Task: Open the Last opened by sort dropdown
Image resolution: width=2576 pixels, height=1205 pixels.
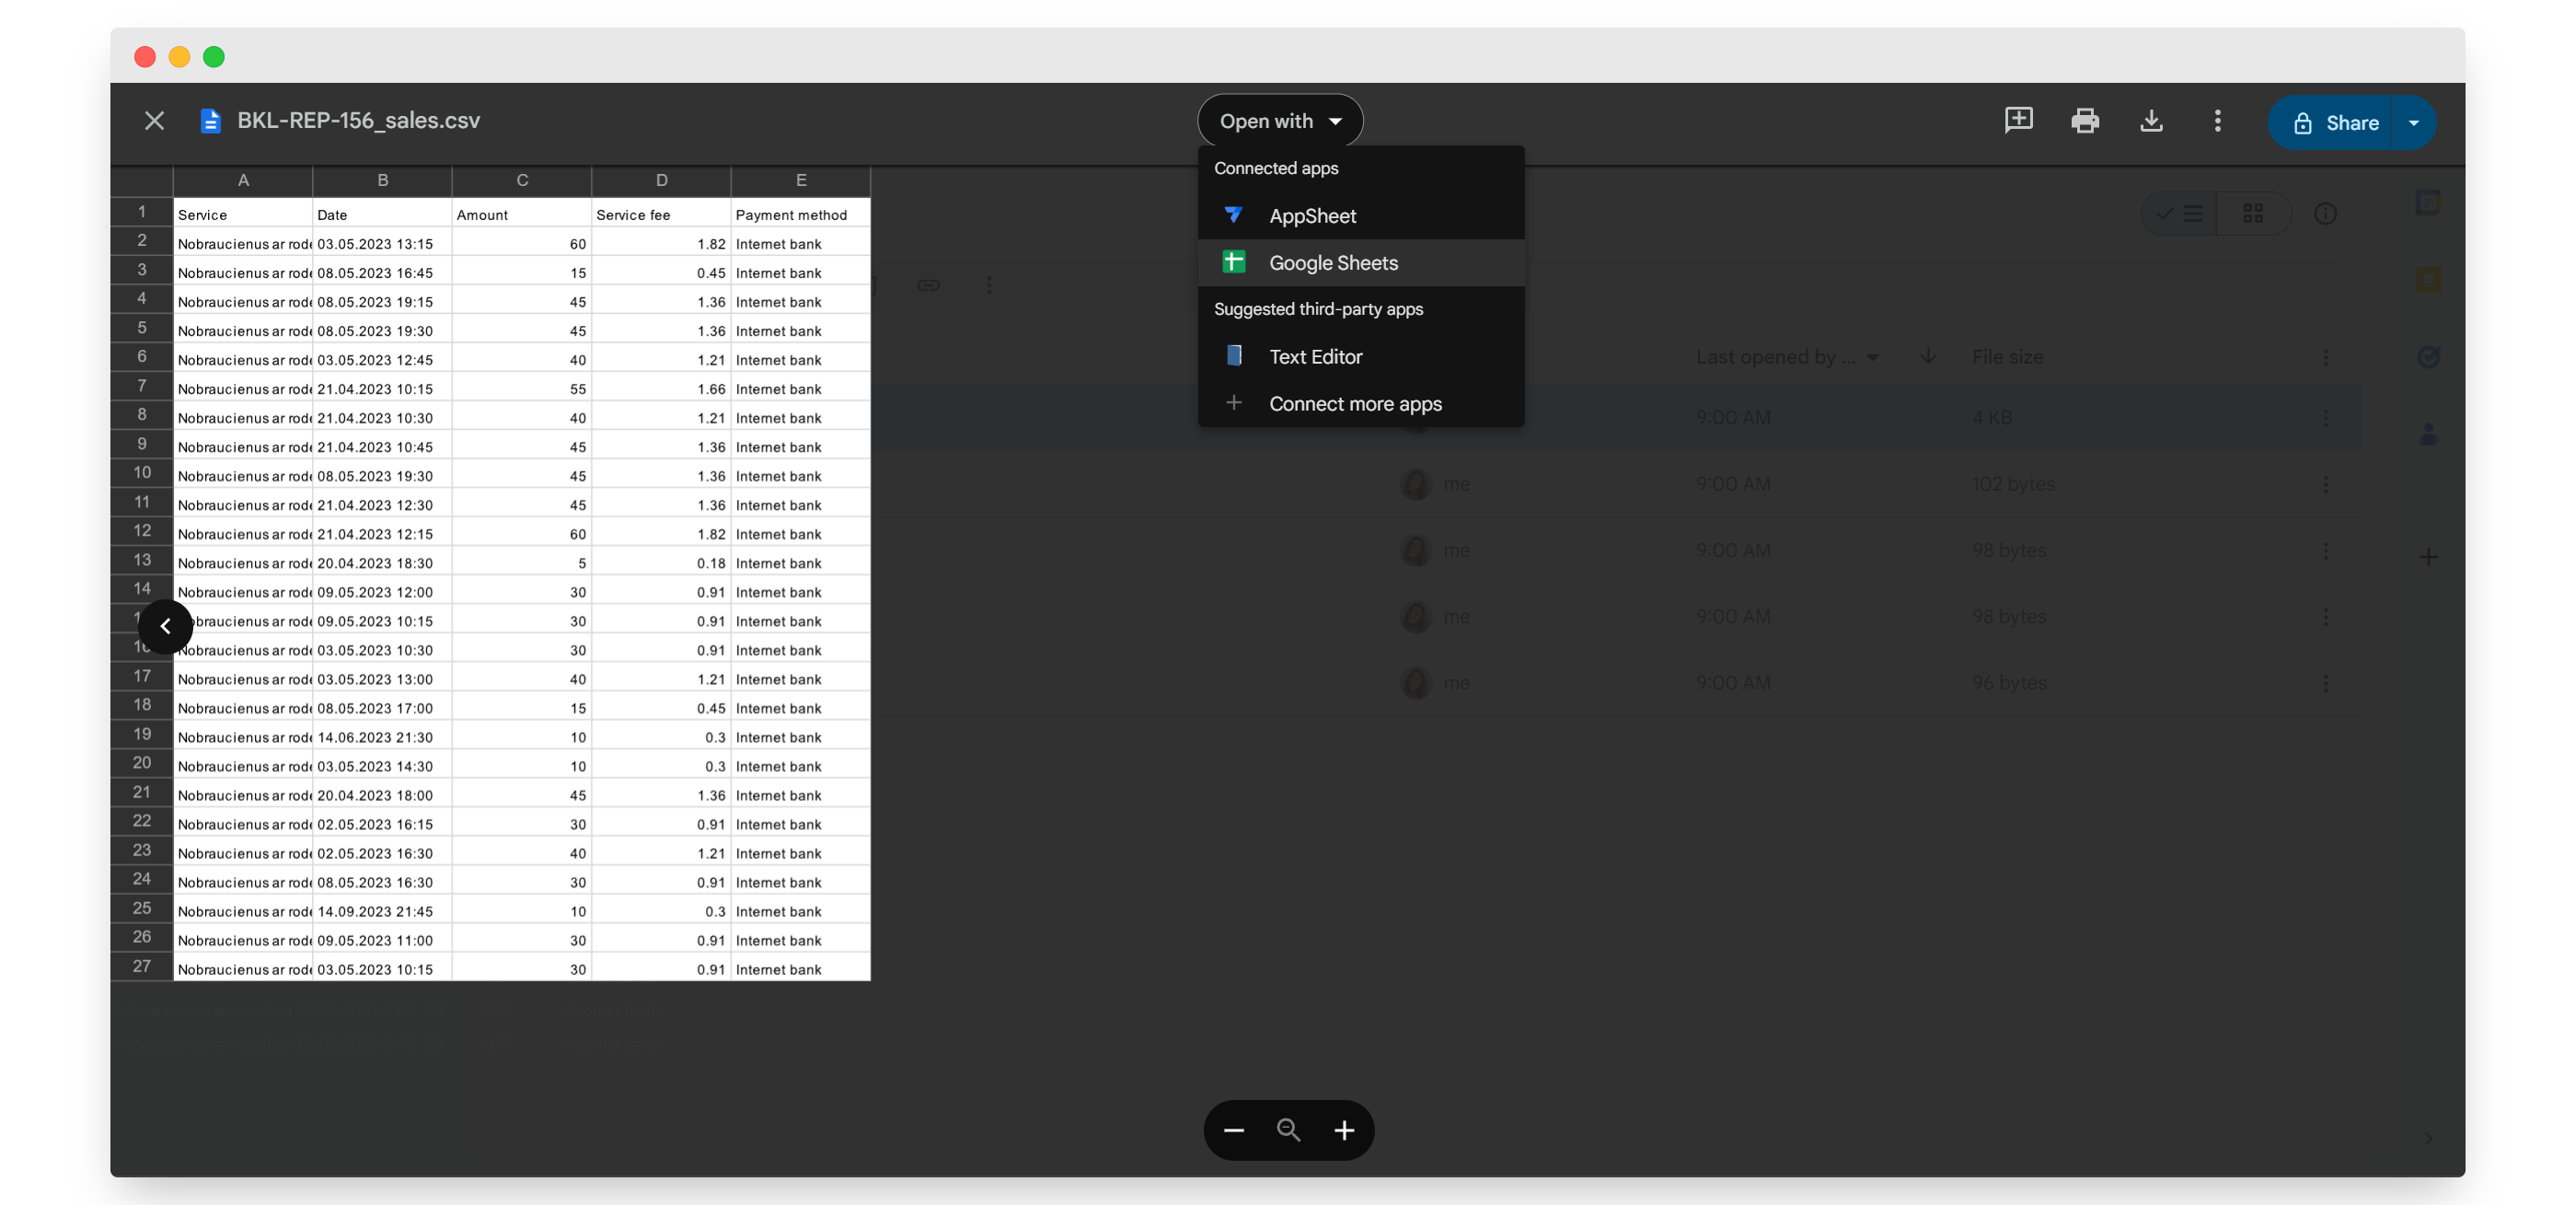Action: 1875,357
